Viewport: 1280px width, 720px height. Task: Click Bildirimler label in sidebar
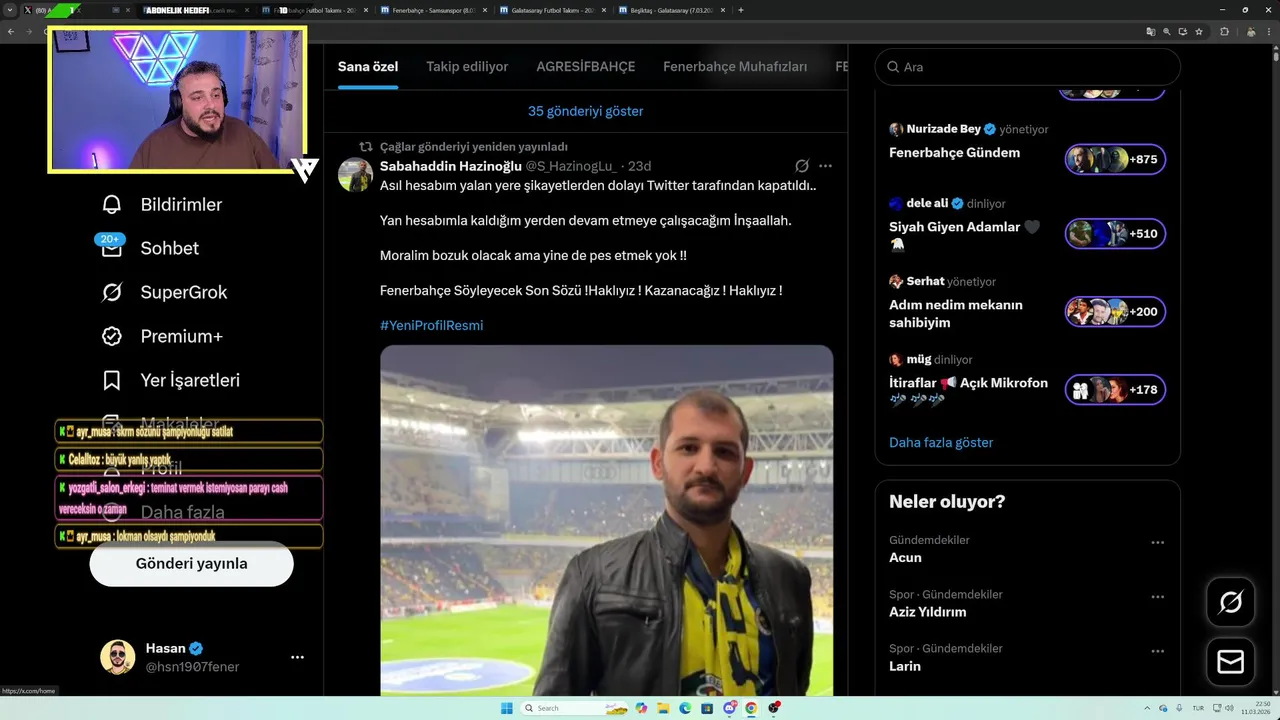[x=181, y=205]
